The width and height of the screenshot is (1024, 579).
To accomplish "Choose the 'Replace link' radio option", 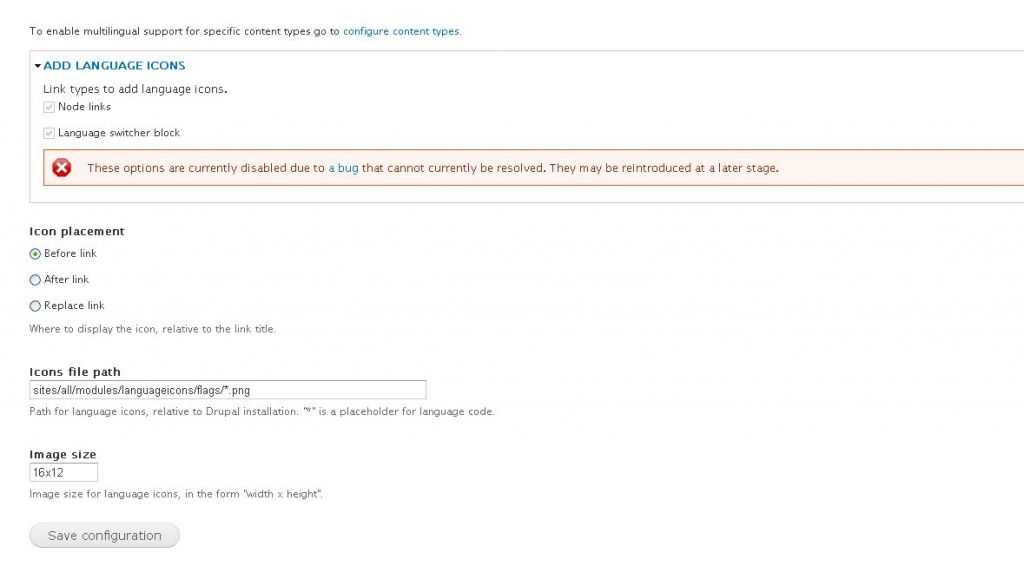I will [x=36, y=306].
